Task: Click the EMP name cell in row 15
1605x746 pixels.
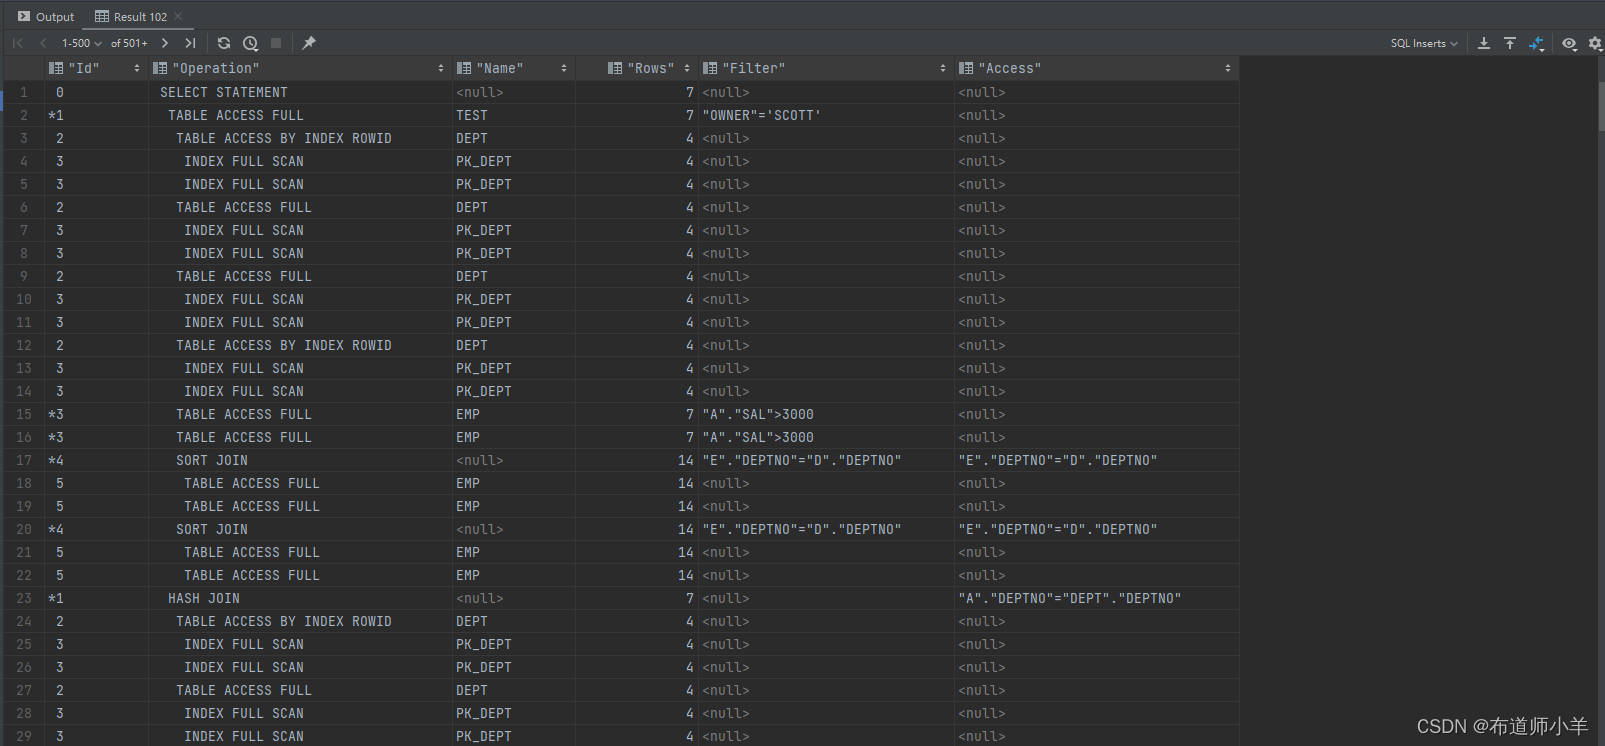Action: click(x=514, y=414)
